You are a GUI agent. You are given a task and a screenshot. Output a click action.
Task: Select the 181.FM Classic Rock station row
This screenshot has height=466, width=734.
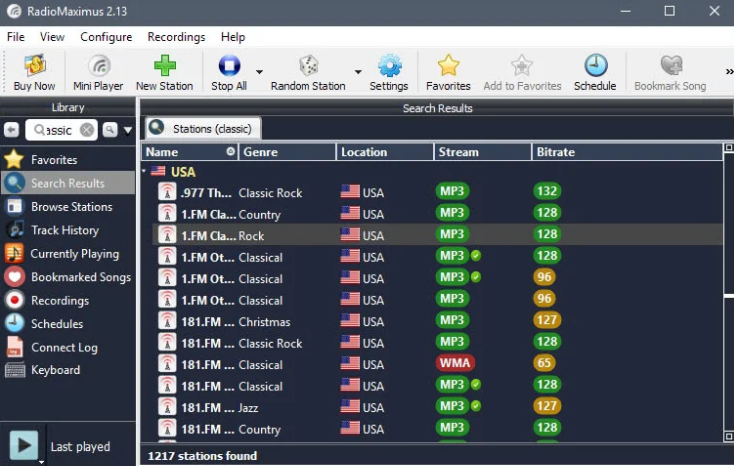[x=438, y=343]
